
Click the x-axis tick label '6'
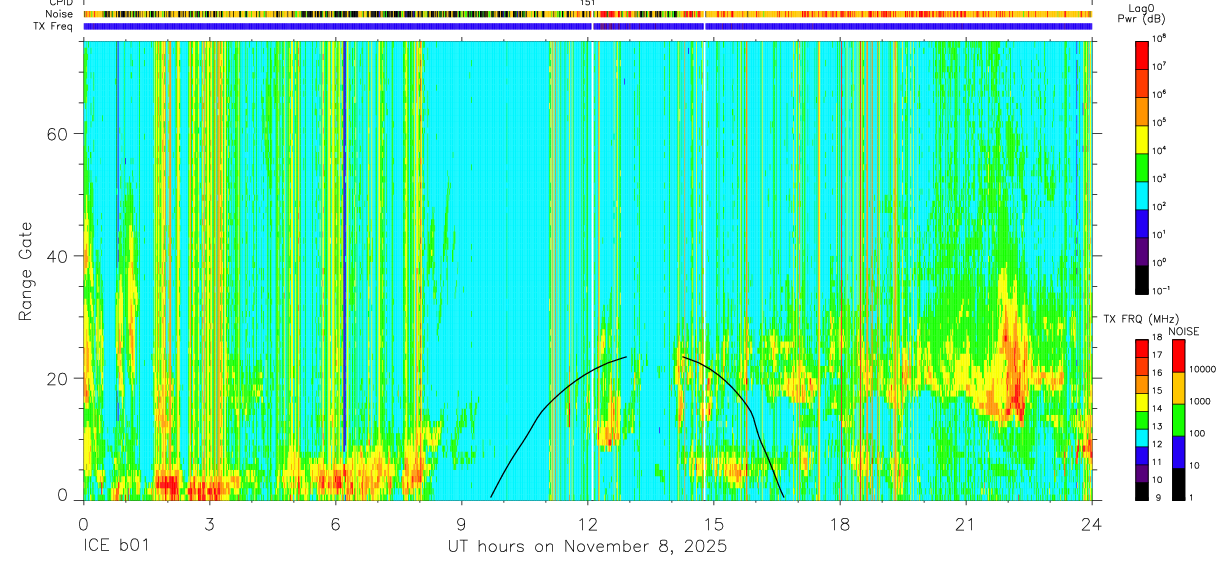coord(335,523)
